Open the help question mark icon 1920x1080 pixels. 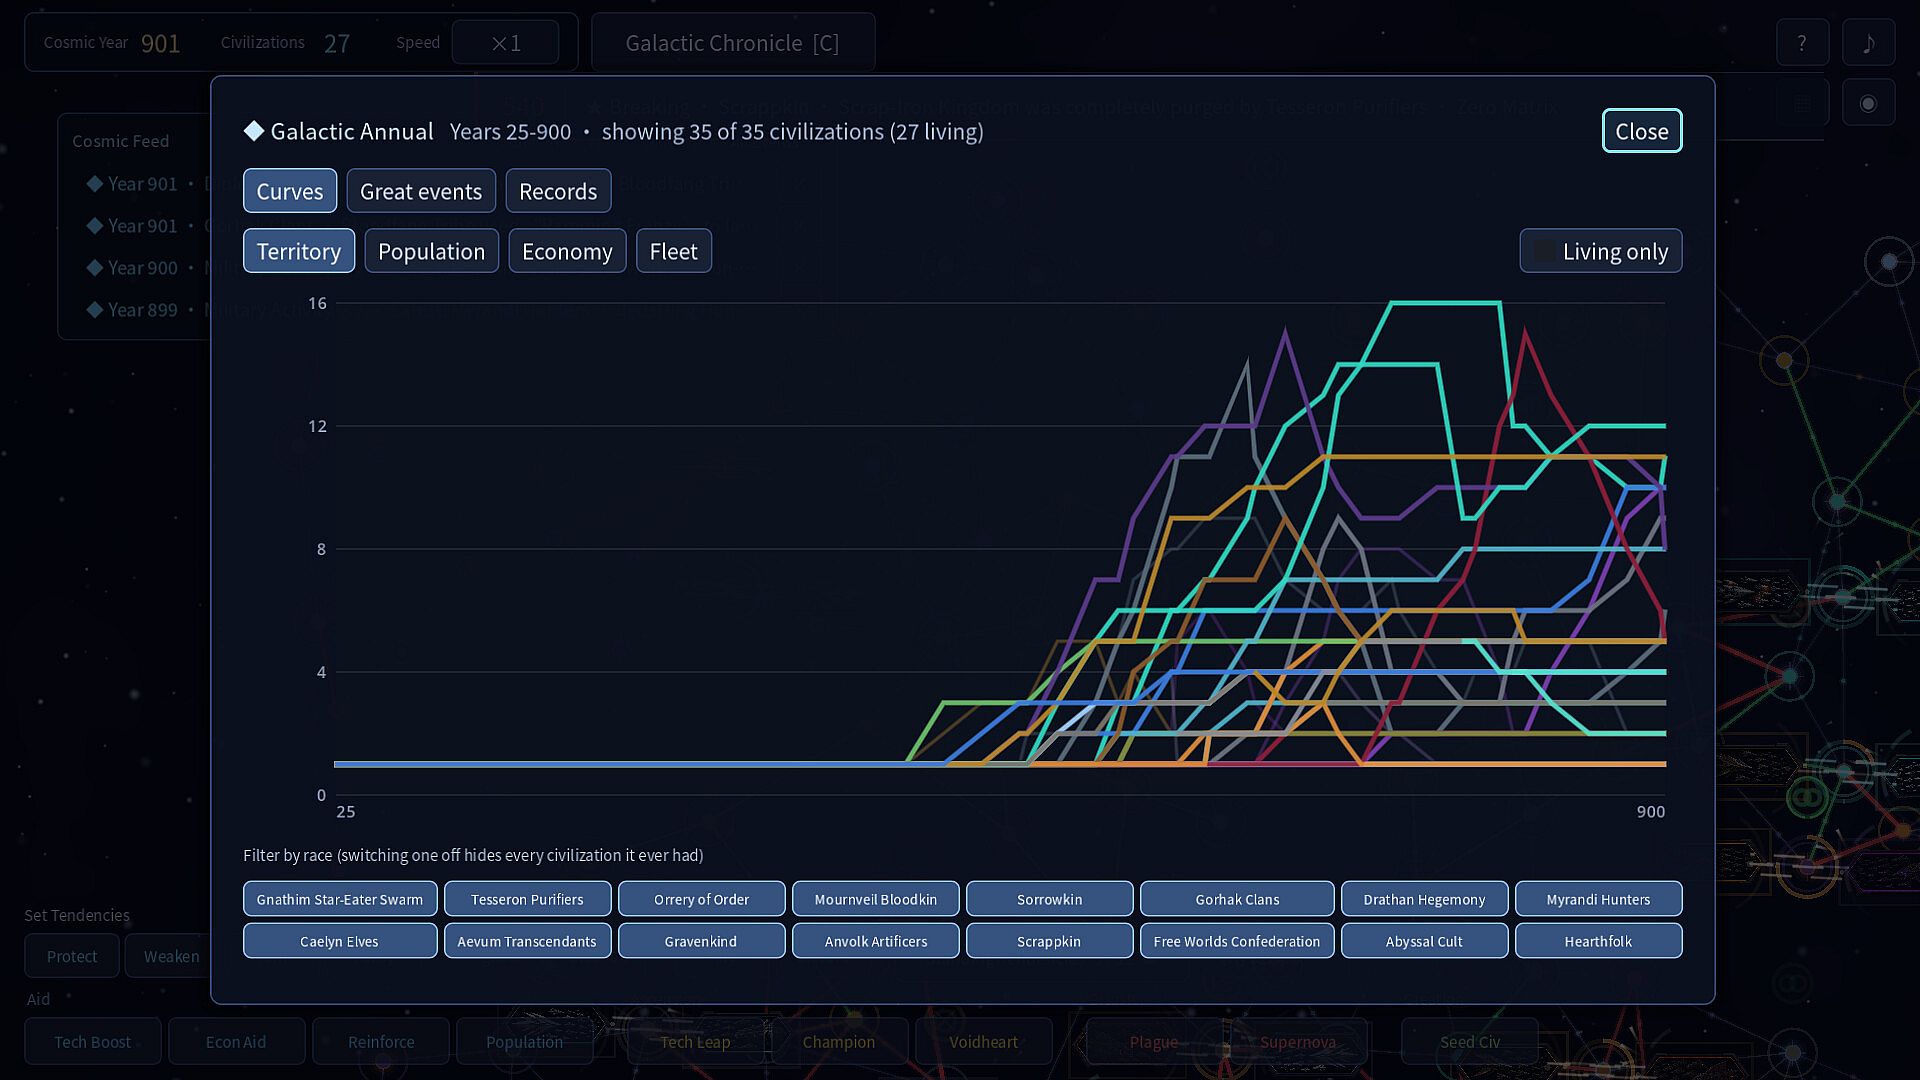(x=1802, y=43)
